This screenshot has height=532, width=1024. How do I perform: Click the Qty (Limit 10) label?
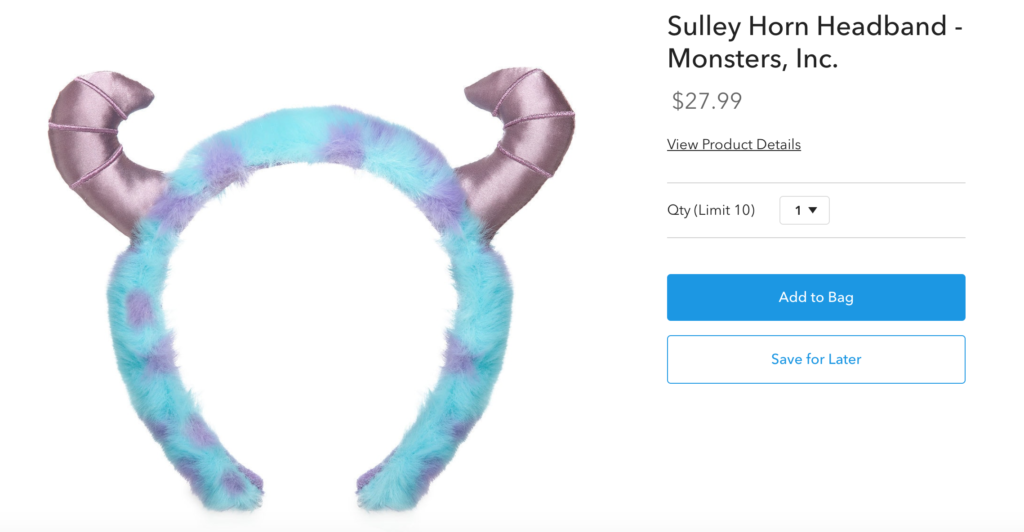pyautogui.click(x=711, y=210)
